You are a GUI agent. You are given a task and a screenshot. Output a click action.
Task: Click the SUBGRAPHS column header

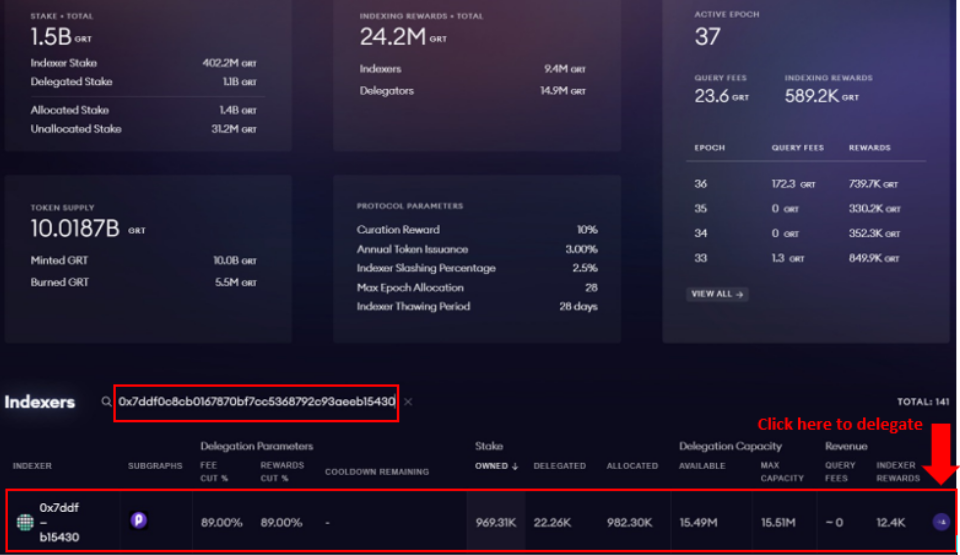click(x=155, y=466)
